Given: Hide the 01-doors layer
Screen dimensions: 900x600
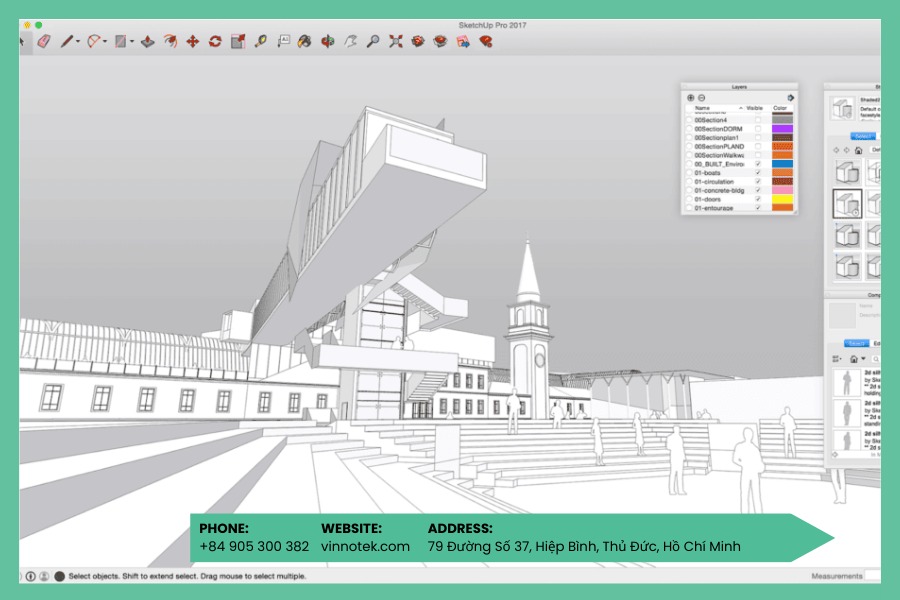Looking at the screenshot, I should tap(758, 199).
